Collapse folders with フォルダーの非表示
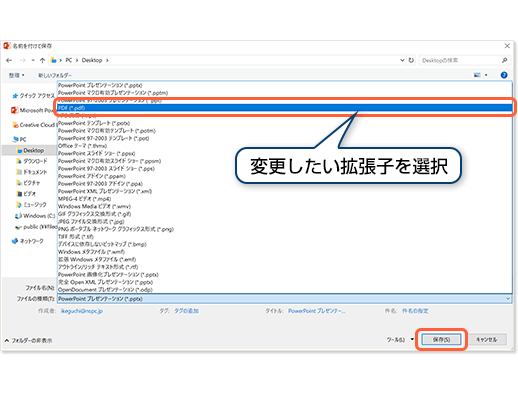The image size is (518, 395). [x=29, y=341]
